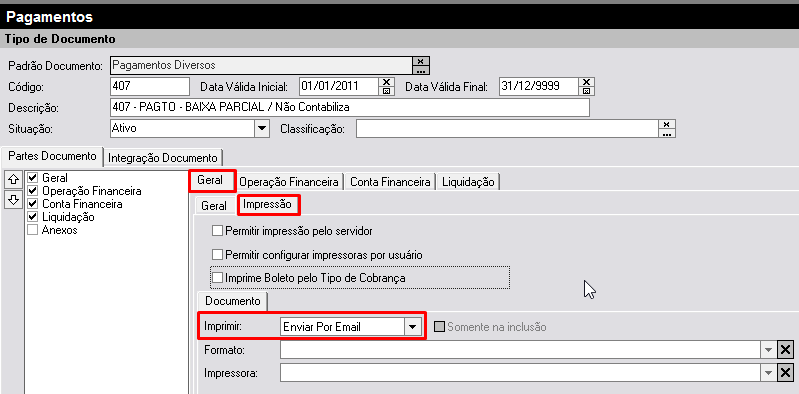Click the Data Válida Inicial date field
The height and width of the screenshot is (394, 799).
coord(338,86)
